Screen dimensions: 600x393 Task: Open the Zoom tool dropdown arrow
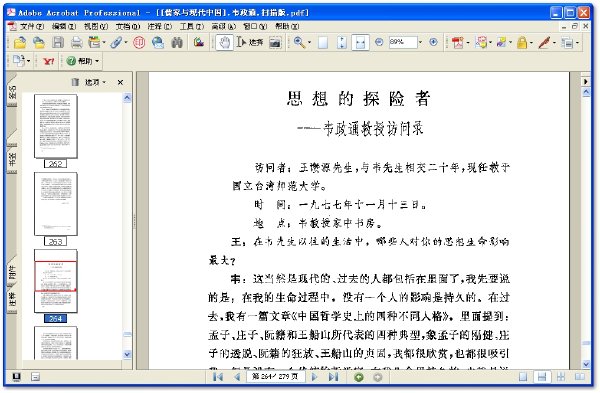point(309,42)
